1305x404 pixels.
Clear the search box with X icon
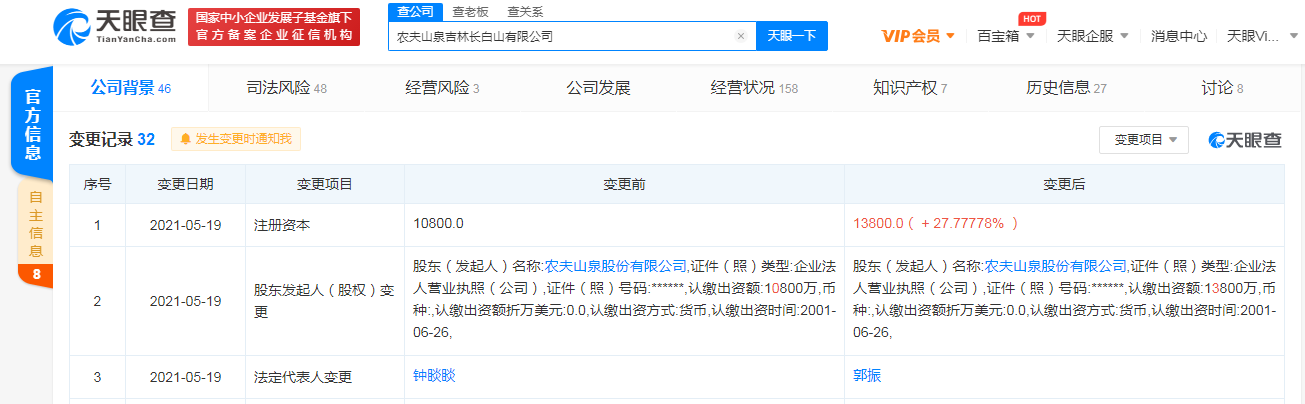(740, 36)
